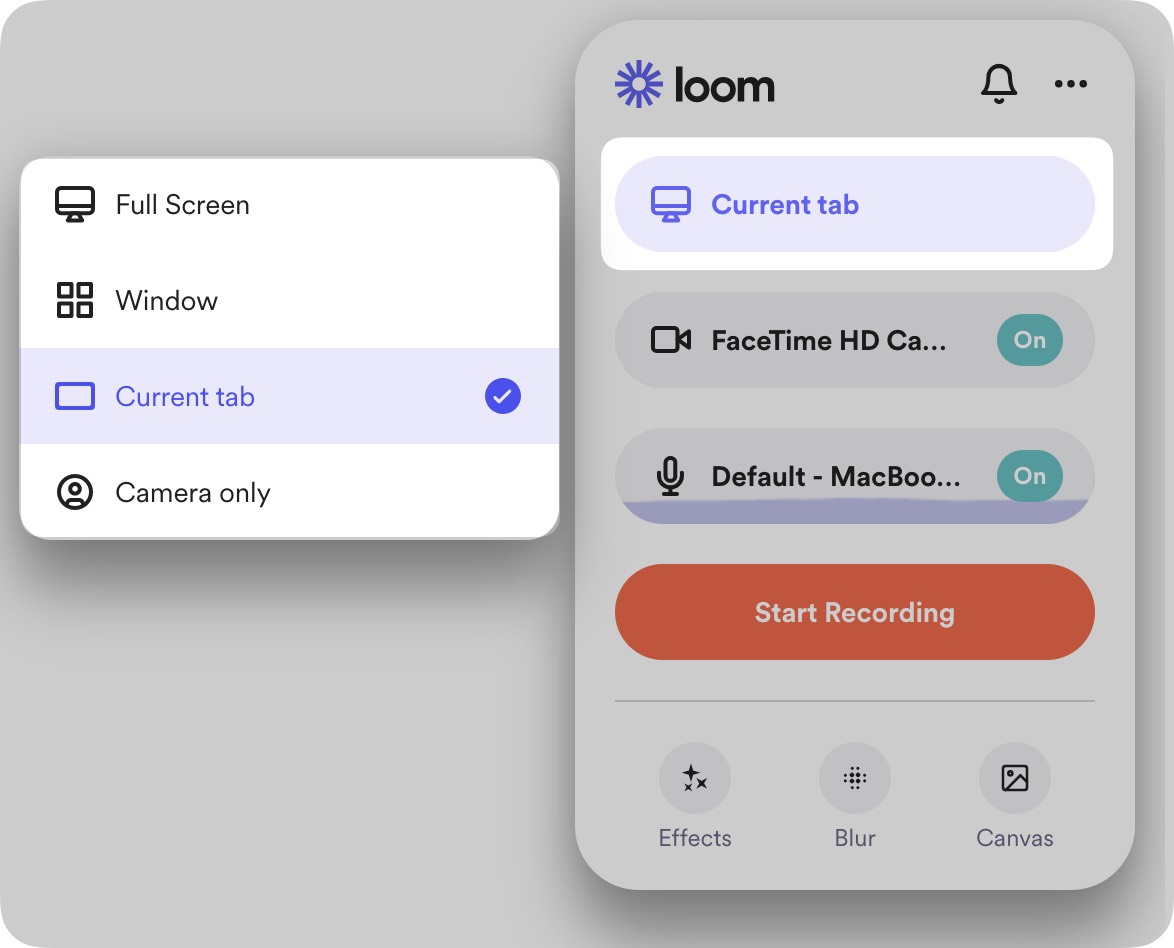The width and height of the screenshot is (1174, 948).
Task: Open the Current tab recording mode selector
Action: tap(854, 204)
